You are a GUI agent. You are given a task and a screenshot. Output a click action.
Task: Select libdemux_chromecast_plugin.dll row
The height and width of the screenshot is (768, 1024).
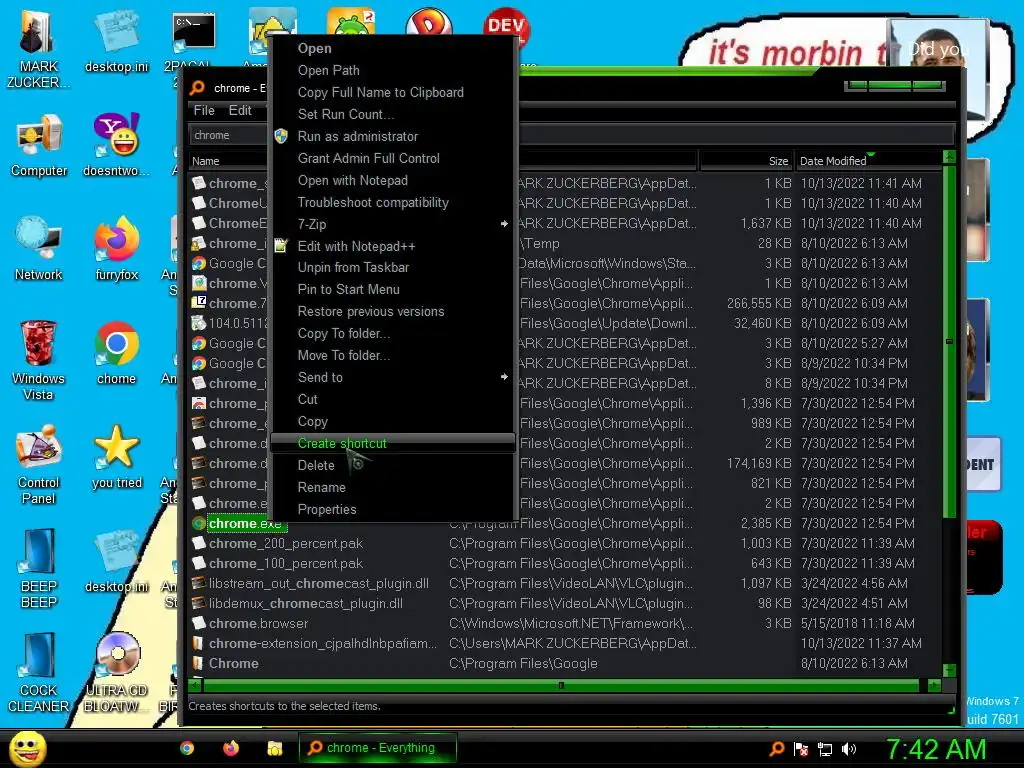566,603
